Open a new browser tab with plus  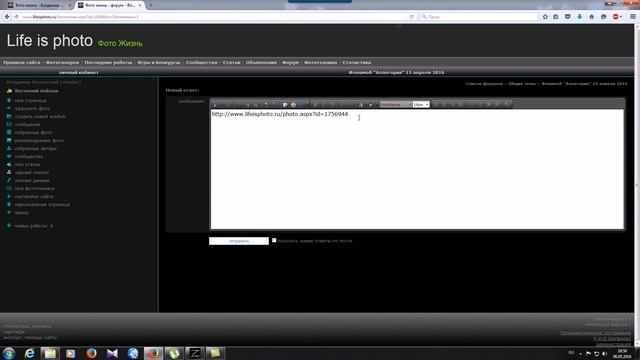(151, 5)
